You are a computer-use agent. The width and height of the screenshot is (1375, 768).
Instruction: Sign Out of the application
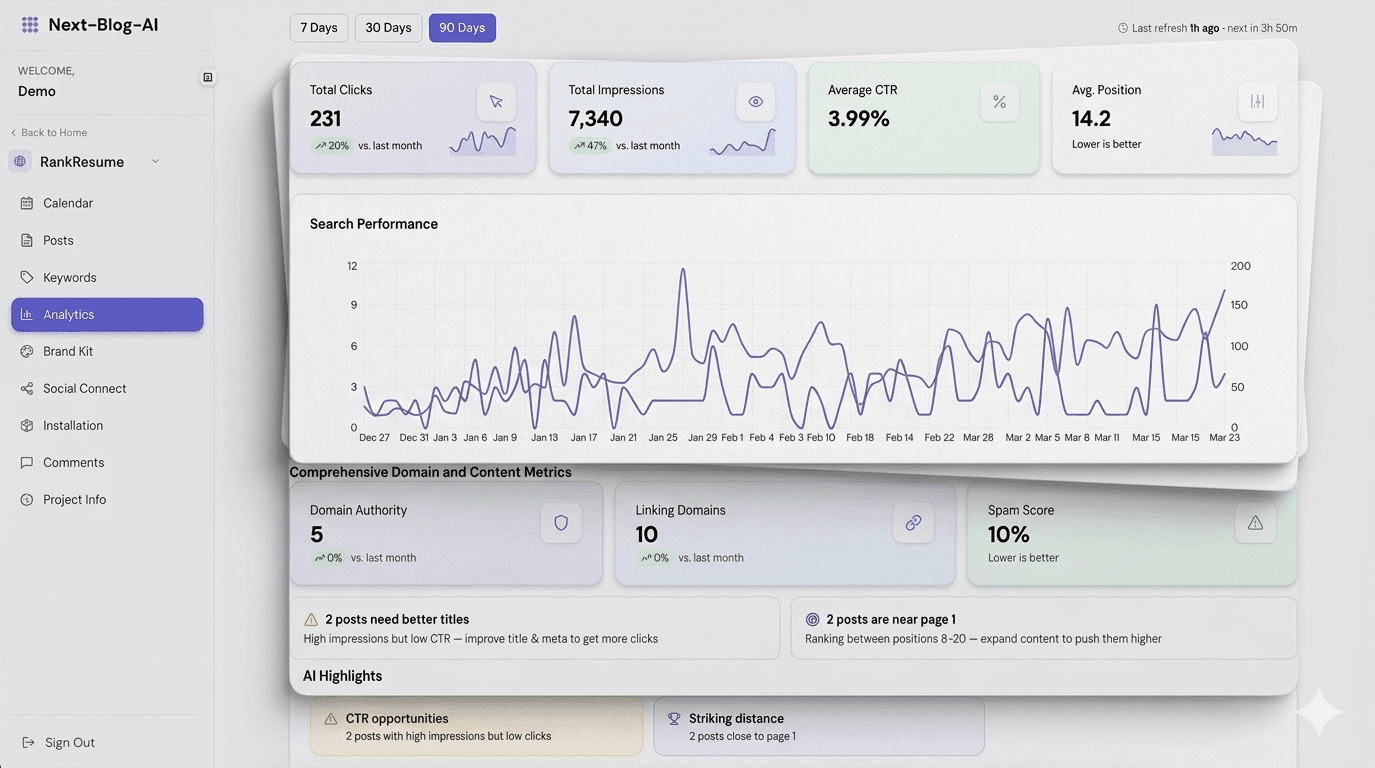60,742
